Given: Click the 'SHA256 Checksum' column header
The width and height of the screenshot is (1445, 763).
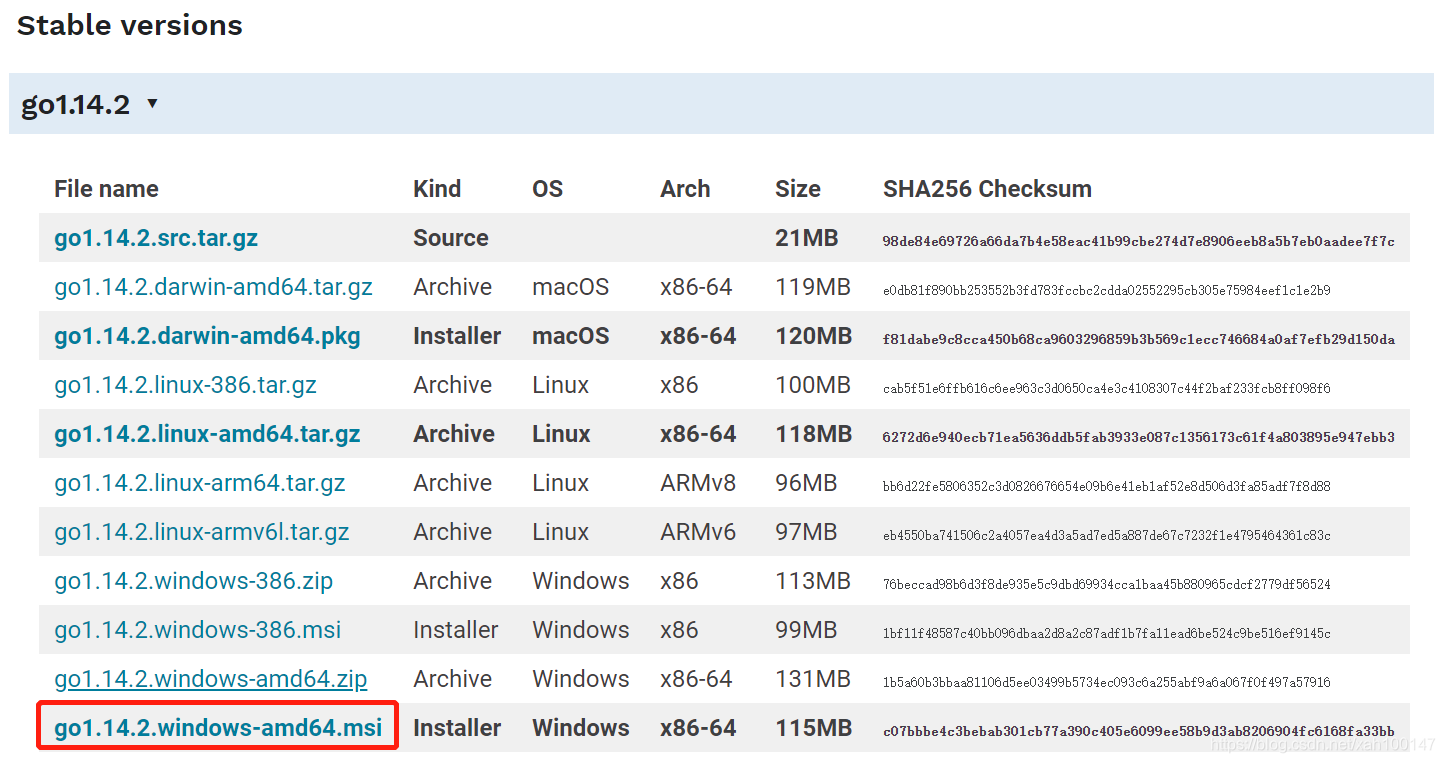Looking at the screenshot, I should pyautogui.click(x=987, y=189).
